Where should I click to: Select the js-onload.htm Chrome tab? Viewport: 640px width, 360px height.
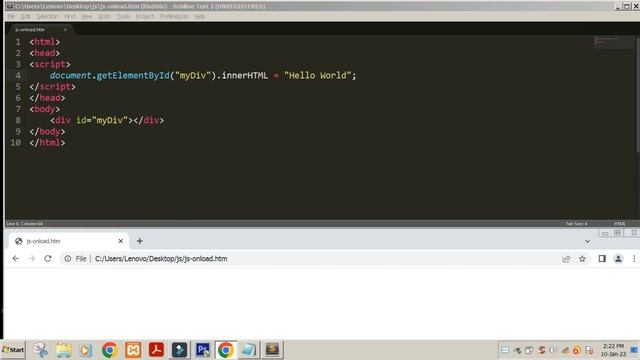69,241
